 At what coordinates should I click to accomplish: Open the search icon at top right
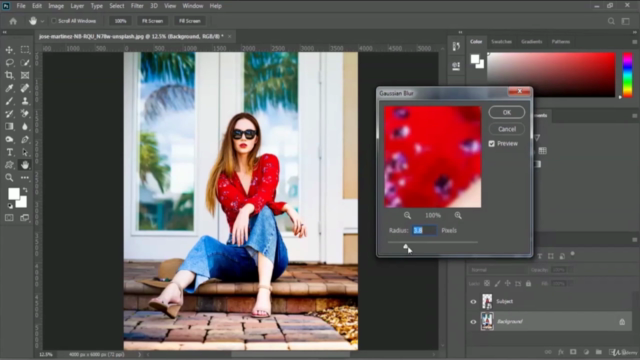pos(611,21)
